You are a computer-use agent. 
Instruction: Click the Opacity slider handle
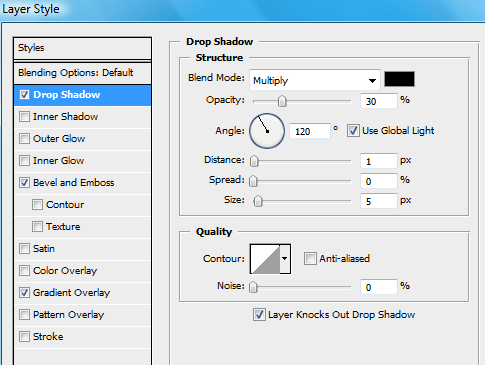click(x=282, y=101)
